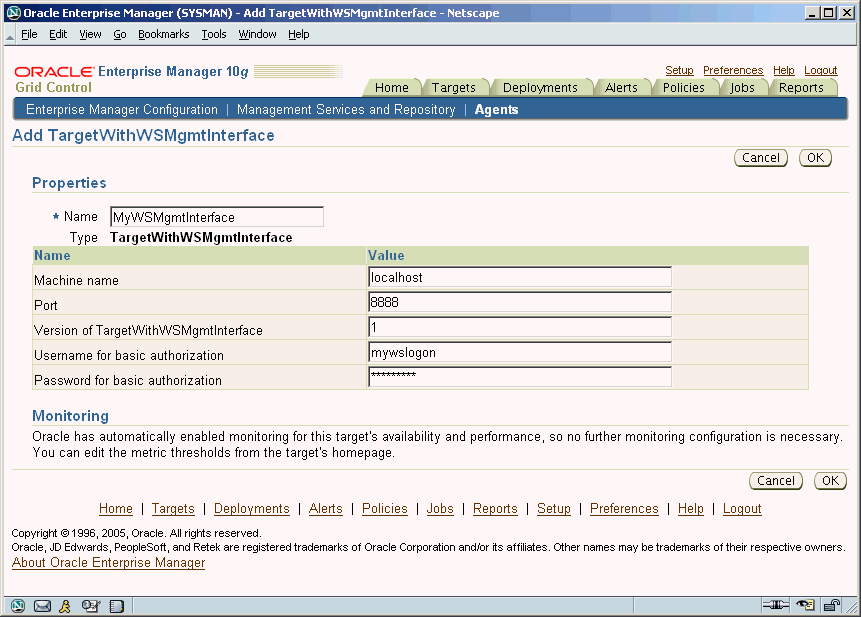Screen dimensions: 861x617
Task: Click the Name column header in properties table
Action: [52, 256]
